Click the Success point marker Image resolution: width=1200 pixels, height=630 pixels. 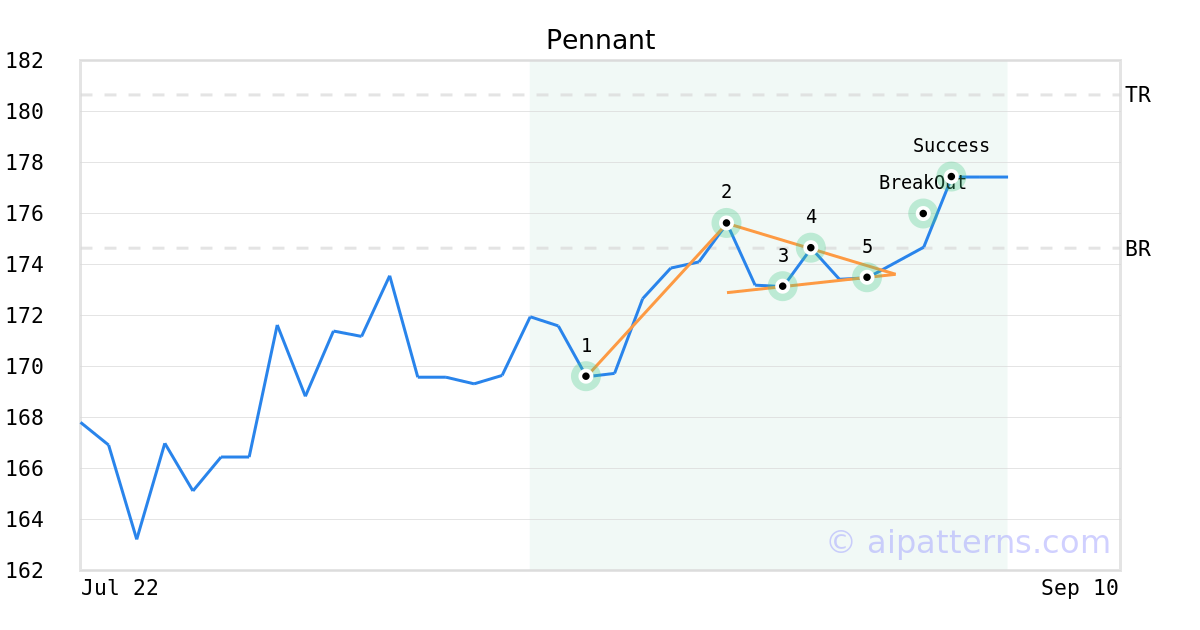[x=951, y=176]
